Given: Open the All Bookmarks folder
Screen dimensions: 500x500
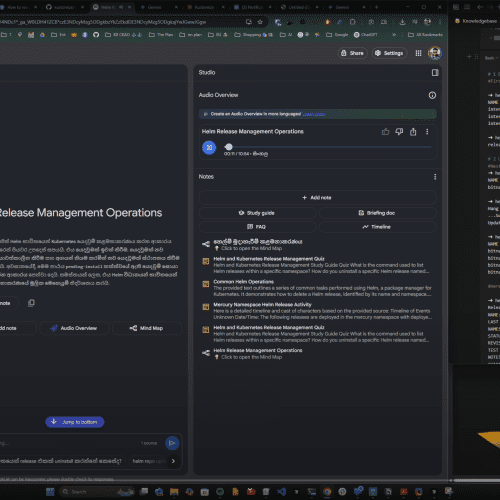Looking at the screenshot, I should [x=426, y=35].
